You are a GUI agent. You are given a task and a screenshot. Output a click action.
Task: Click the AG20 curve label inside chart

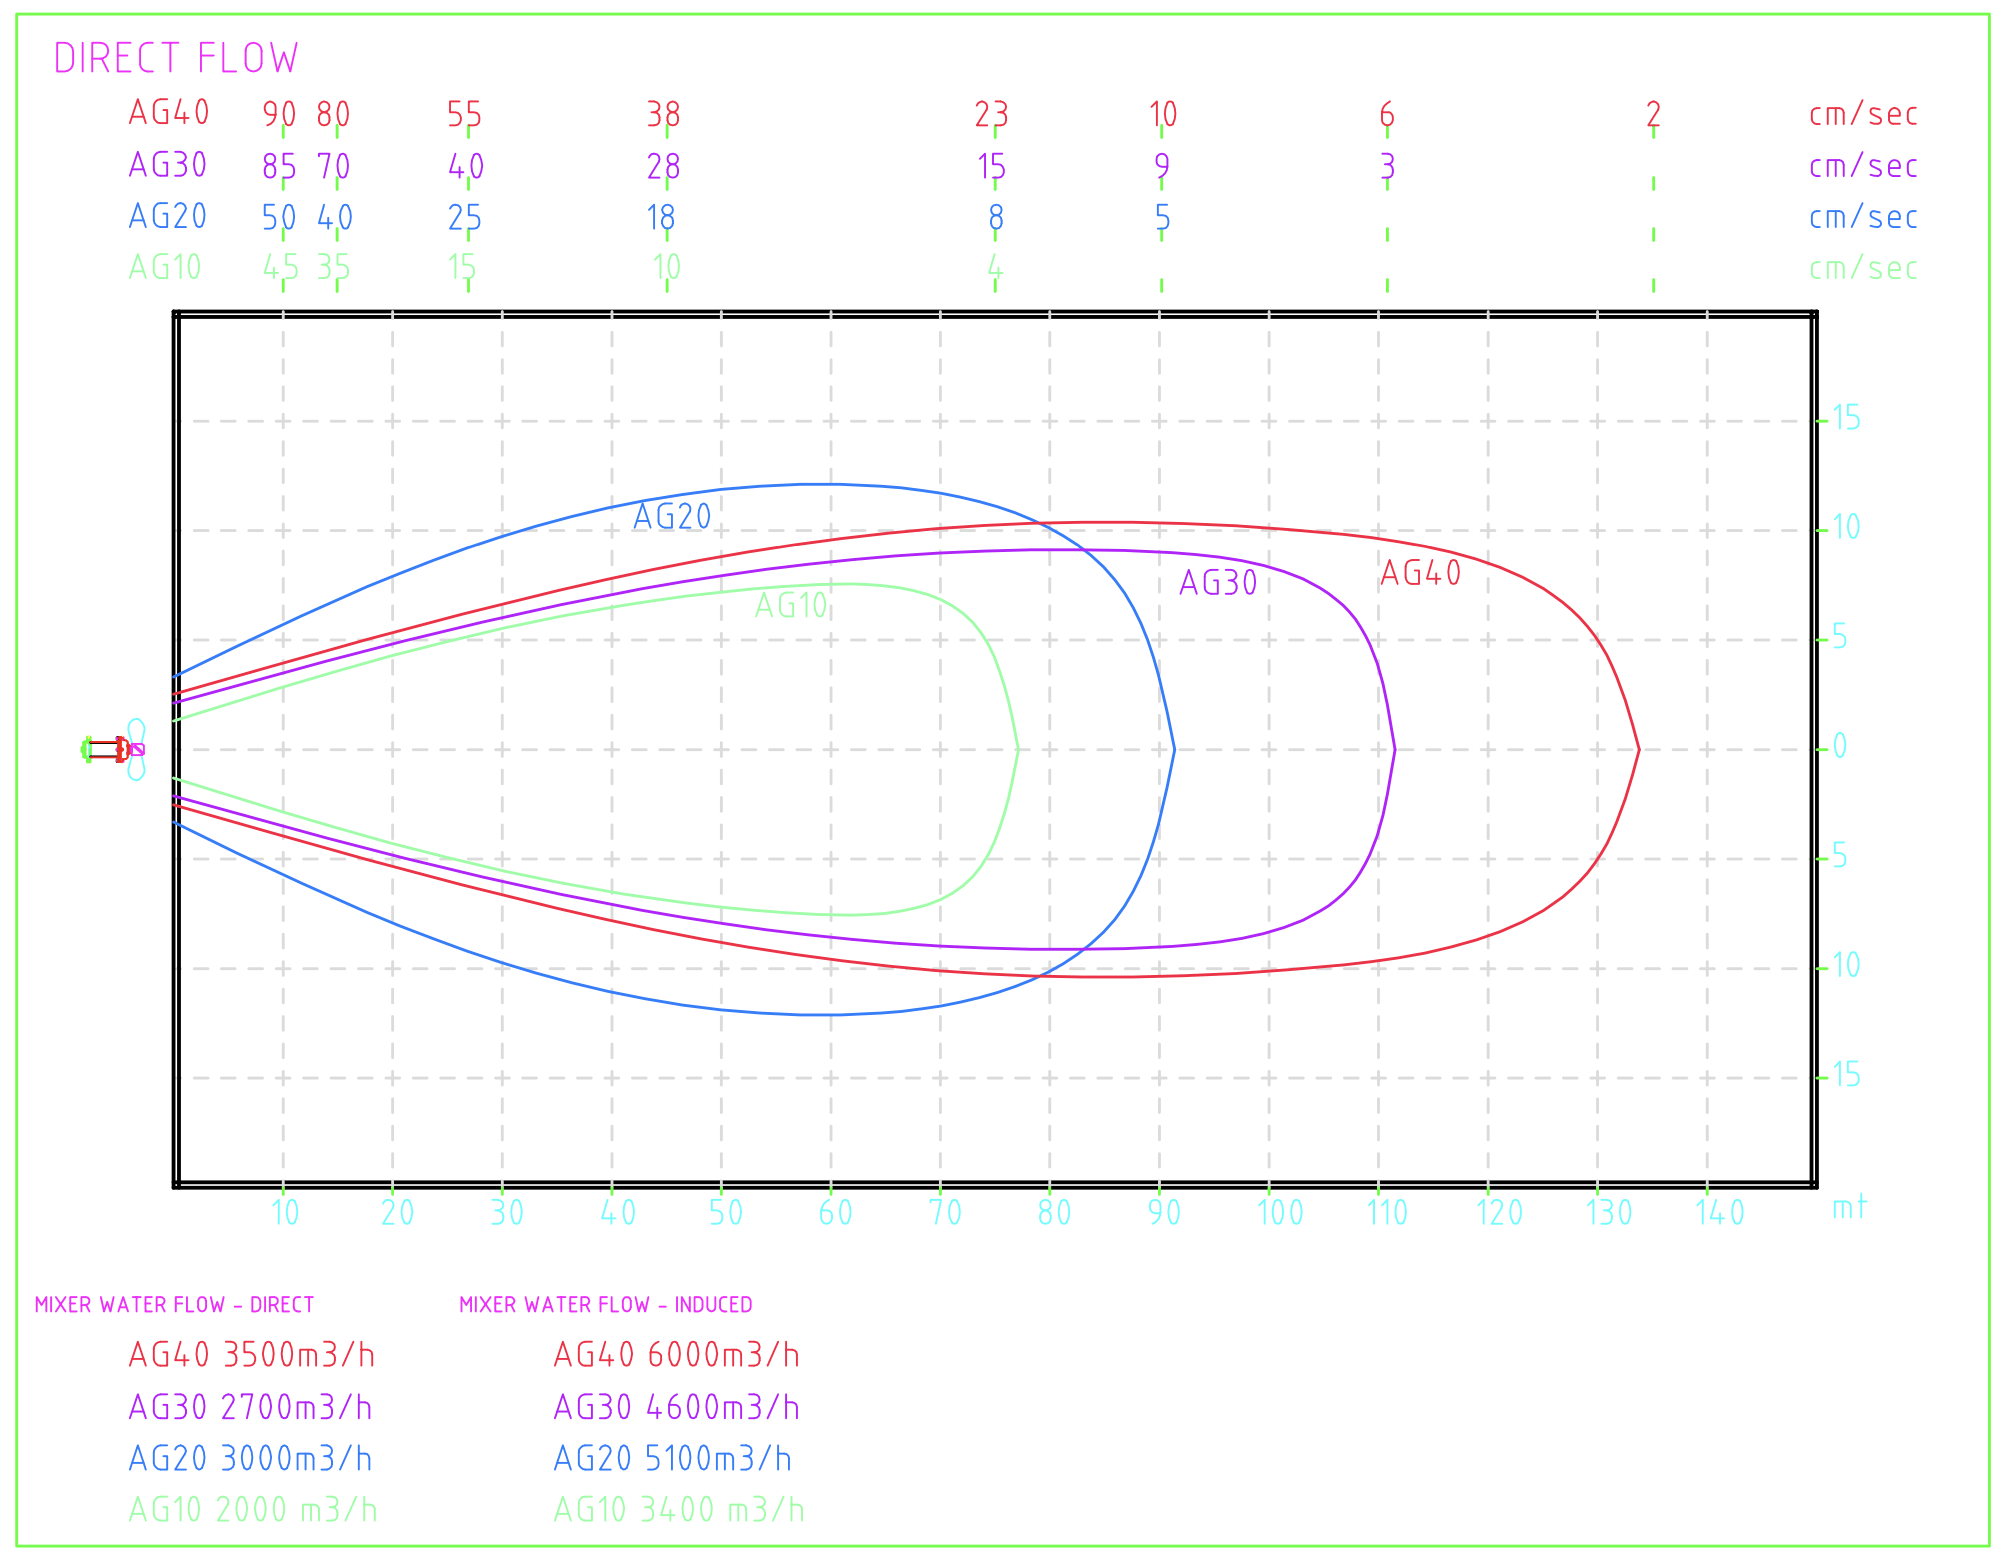[x=672, y=517]
